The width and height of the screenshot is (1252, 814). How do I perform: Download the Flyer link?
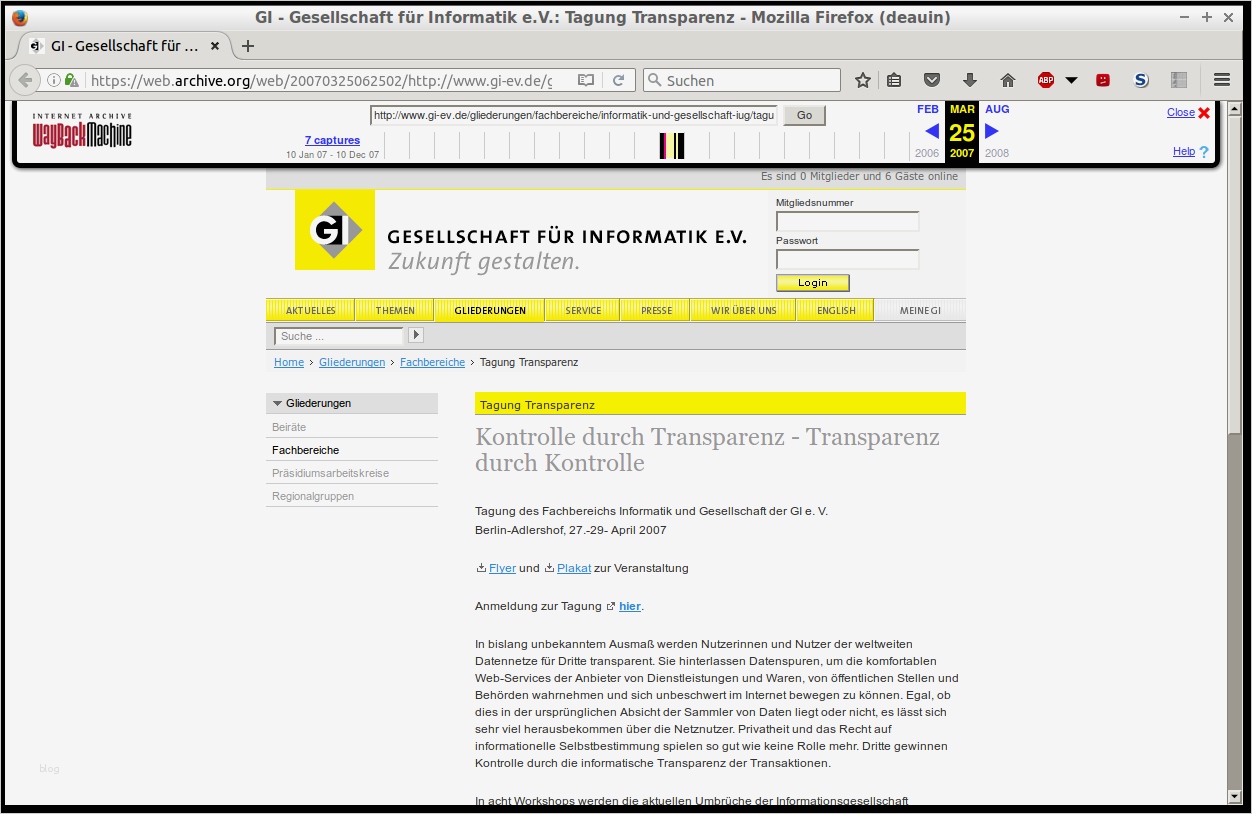pyautogui.click(x=502, y=568)
